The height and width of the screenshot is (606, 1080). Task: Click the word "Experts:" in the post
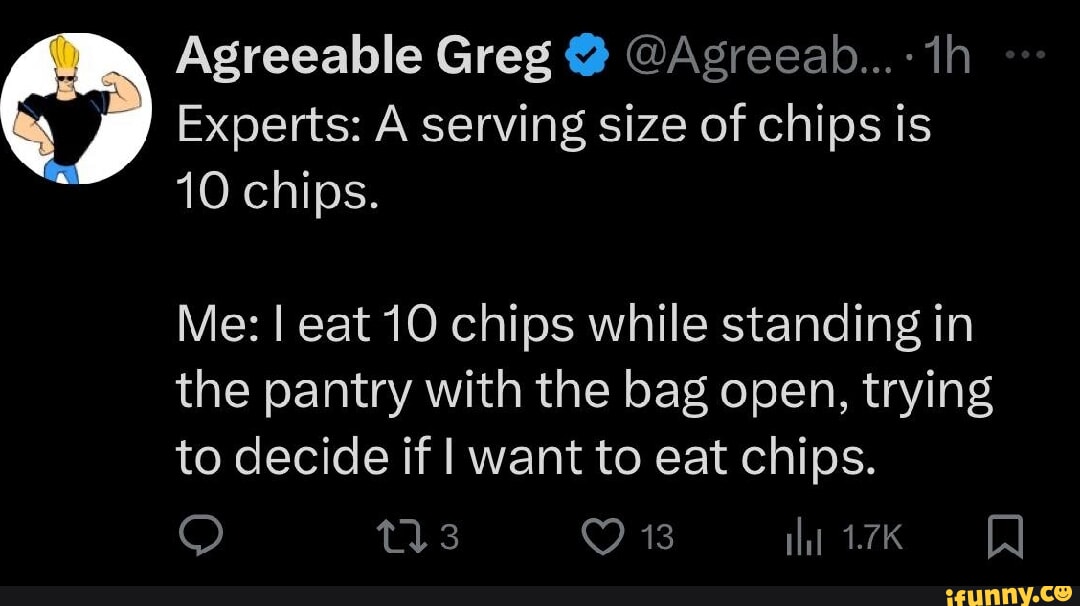[245, 127]
